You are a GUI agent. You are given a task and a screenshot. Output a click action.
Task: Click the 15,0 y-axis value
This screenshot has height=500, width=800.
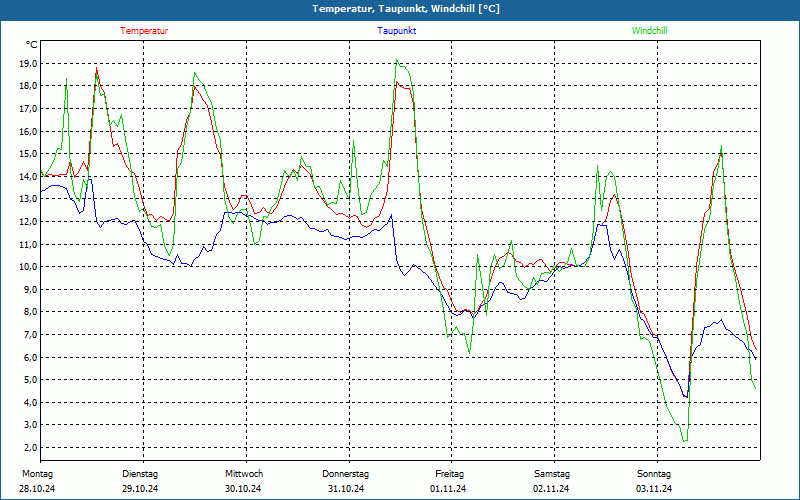tap(28, 154)
